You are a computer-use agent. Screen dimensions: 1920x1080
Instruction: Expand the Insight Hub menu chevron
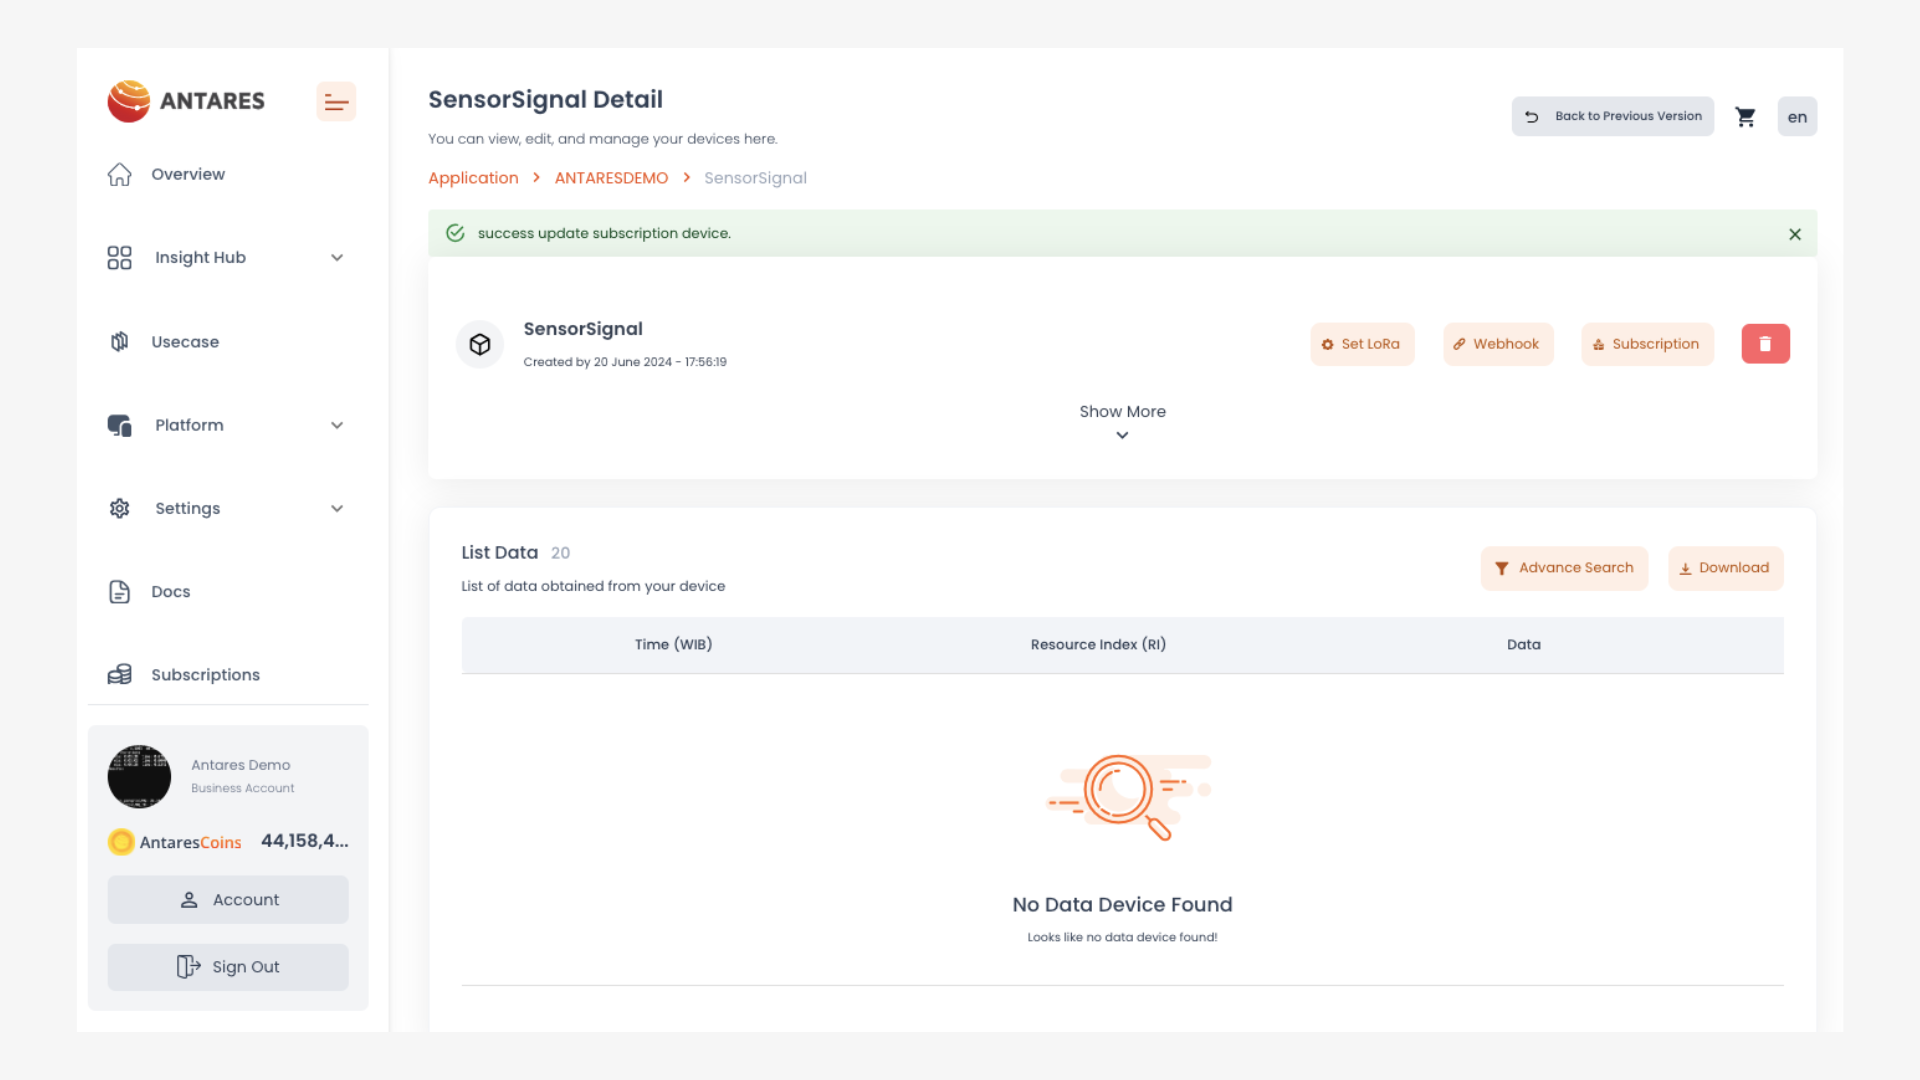[x=337, y=258]
